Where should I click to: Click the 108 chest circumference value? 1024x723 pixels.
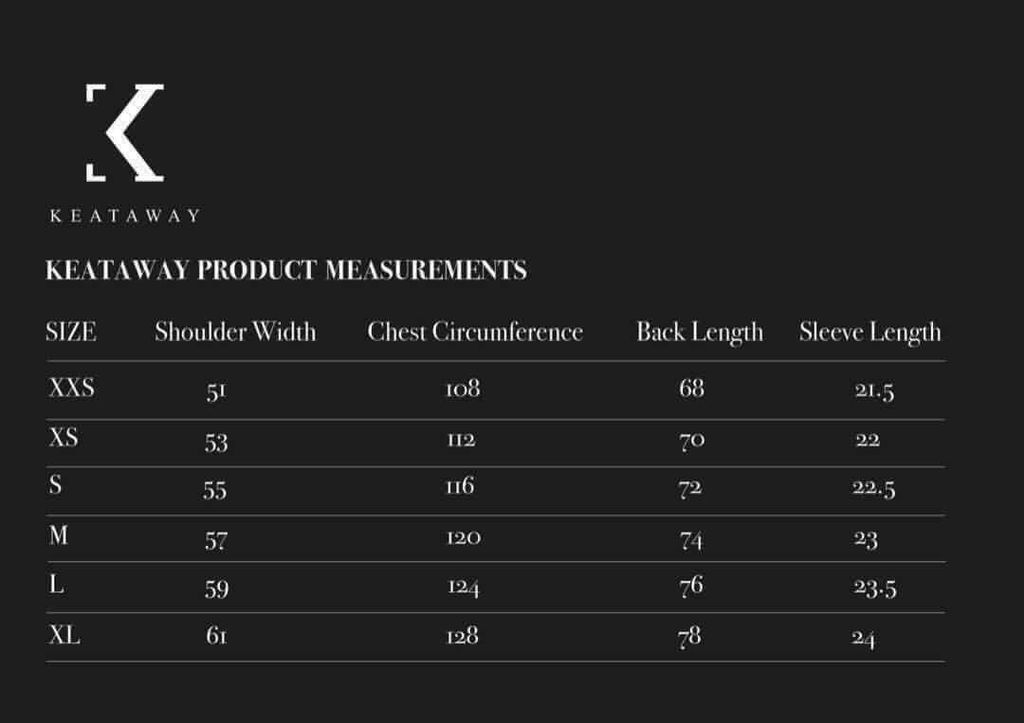pos(463,389)
